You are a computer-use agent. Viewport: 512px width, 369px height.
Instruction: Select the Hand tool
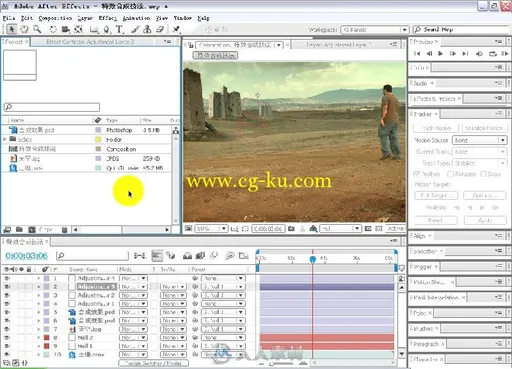click(24, 29)
